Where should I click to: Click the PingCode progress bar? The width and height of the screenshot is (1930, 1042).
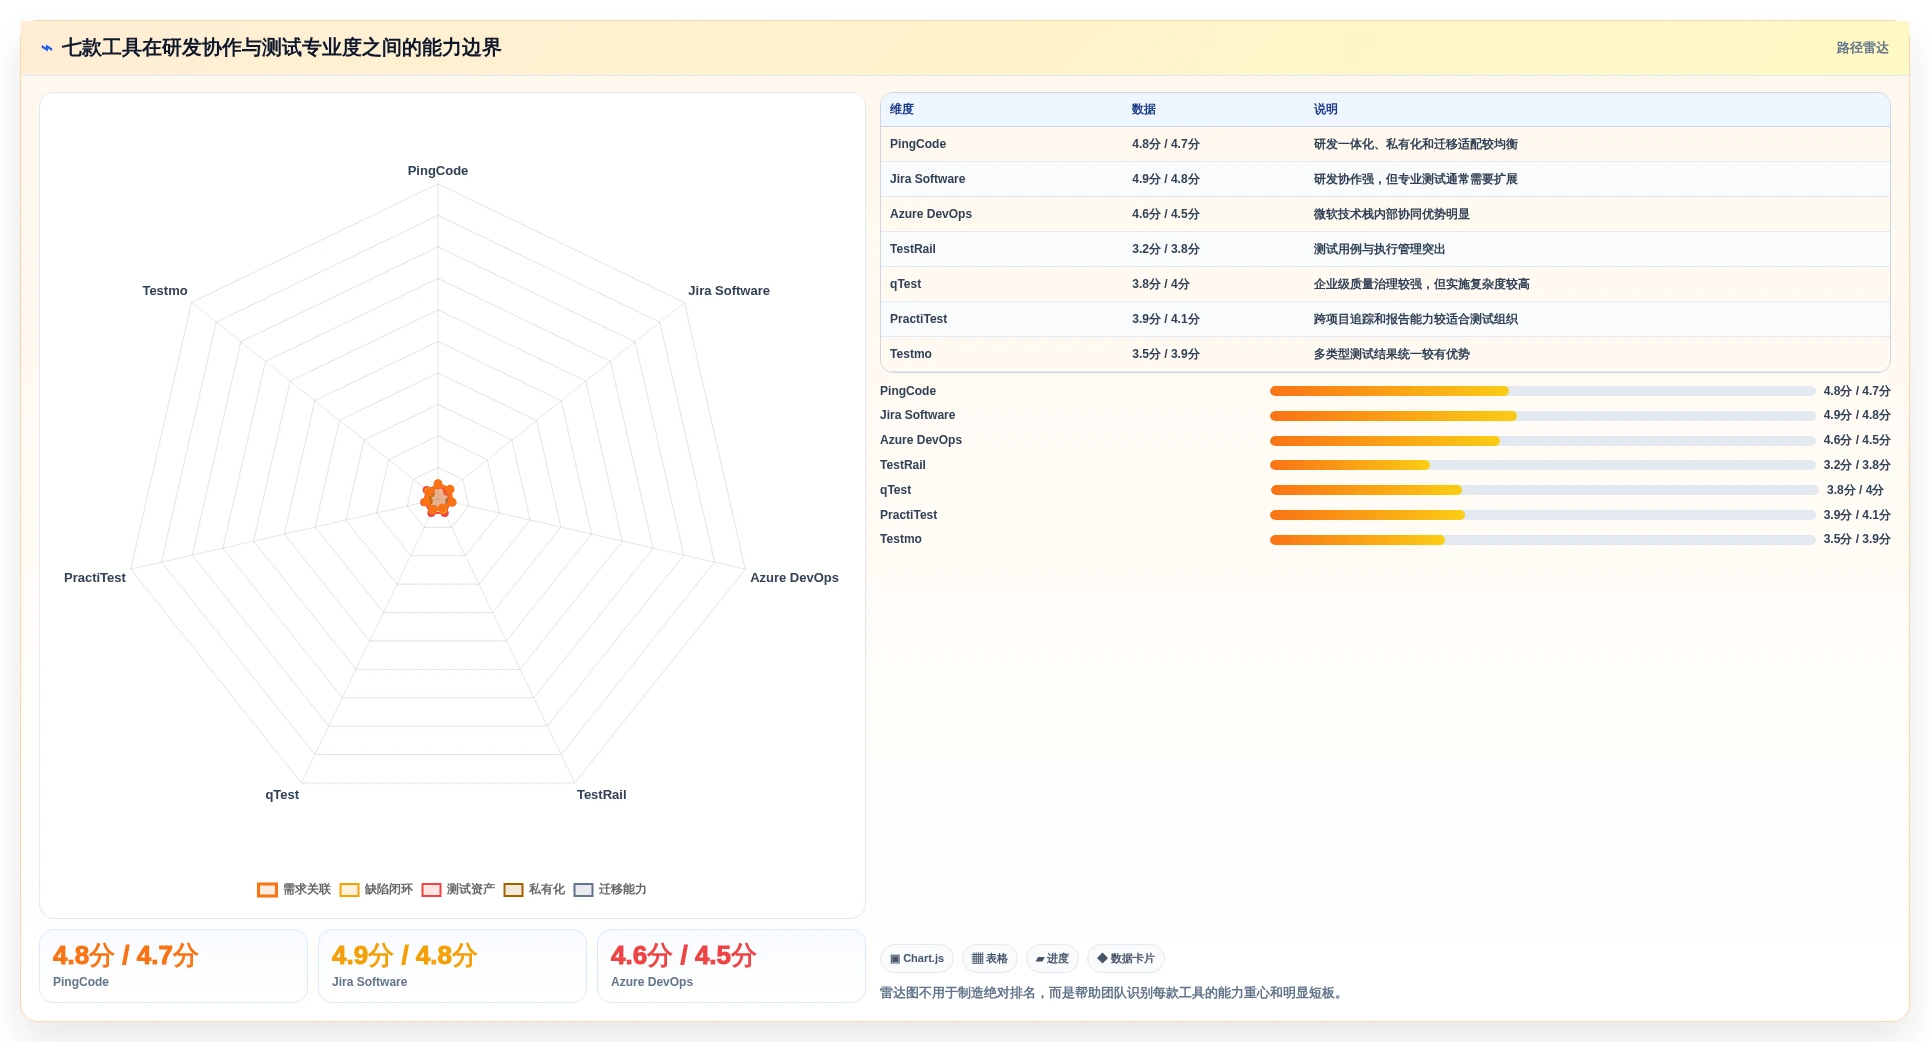(1542, 391)
